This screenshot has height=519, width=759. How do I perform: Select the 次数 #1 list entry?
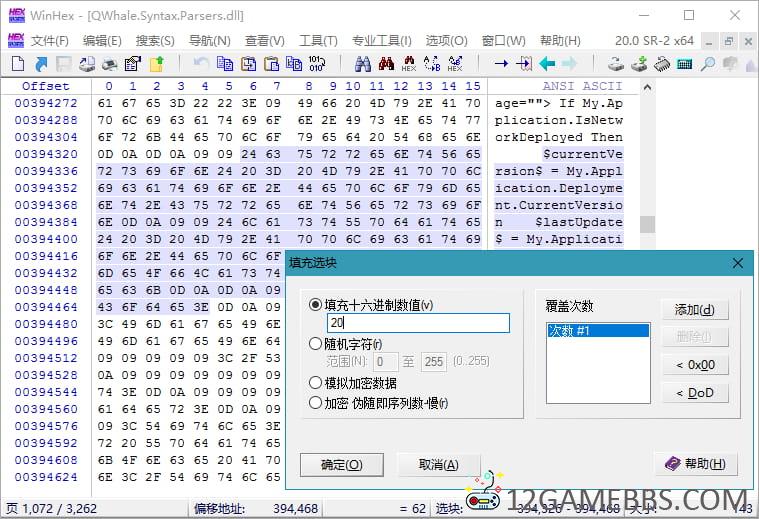pos(598,331)
